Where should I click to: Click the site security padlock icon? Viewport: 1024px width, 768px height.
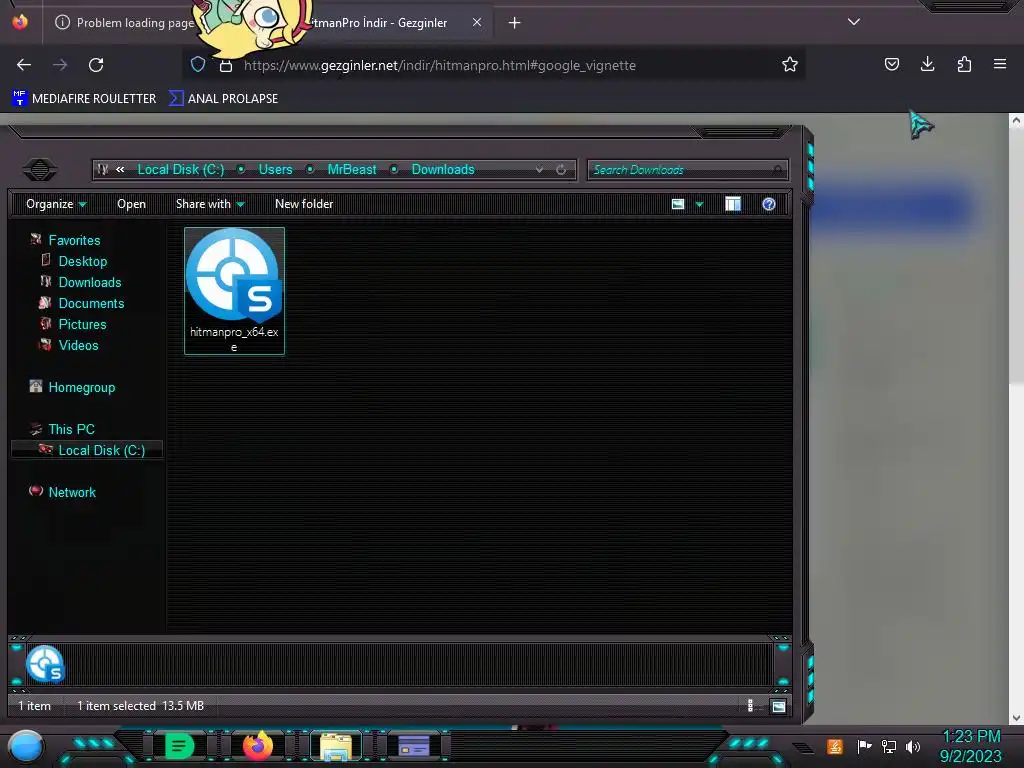225,65
